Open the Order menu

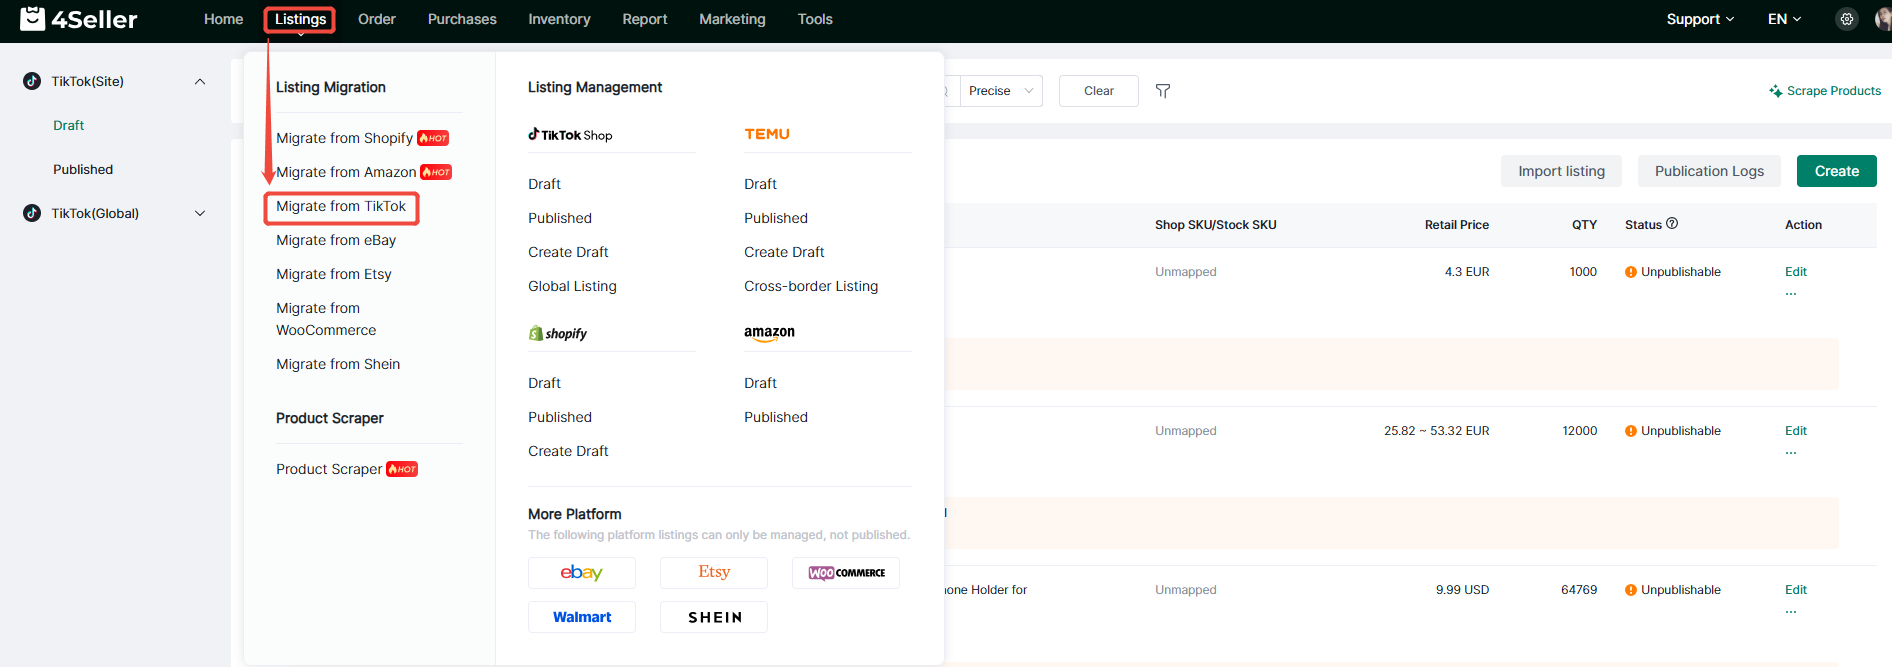coord(377,19)
